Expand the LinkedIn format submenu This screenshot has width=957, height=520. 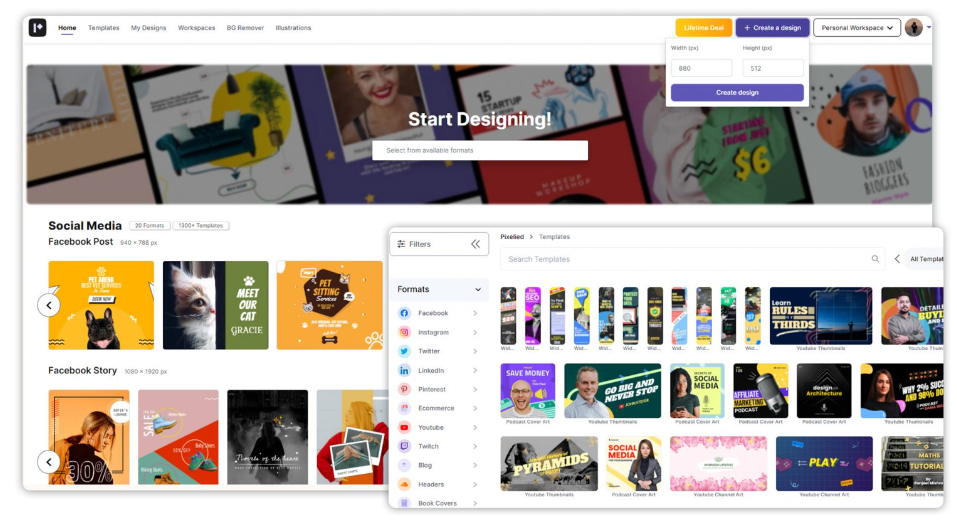point(475,370)
